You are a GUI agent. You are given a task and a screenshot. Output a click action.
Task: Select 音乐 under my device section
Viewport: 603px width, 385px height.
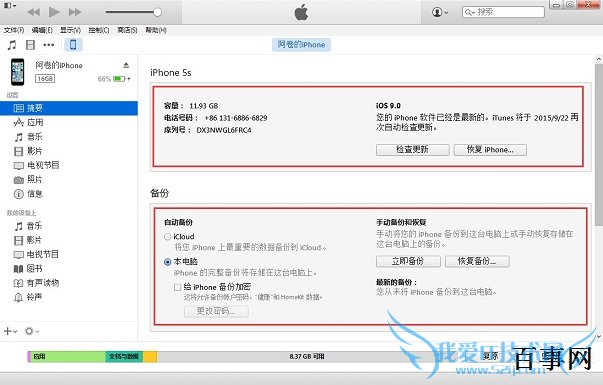point(69,226)
